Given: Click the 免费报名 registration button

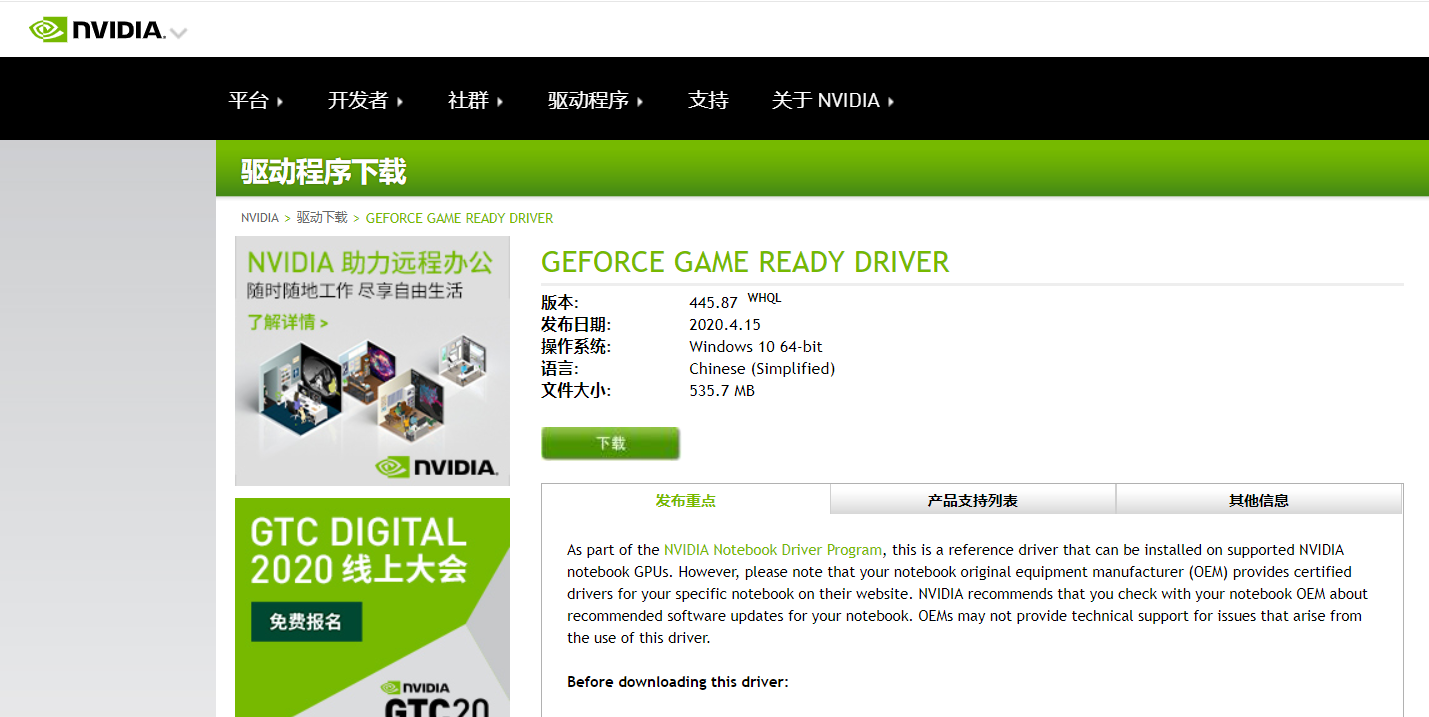Looking at the screenshot, I should (x=306, y=621).
